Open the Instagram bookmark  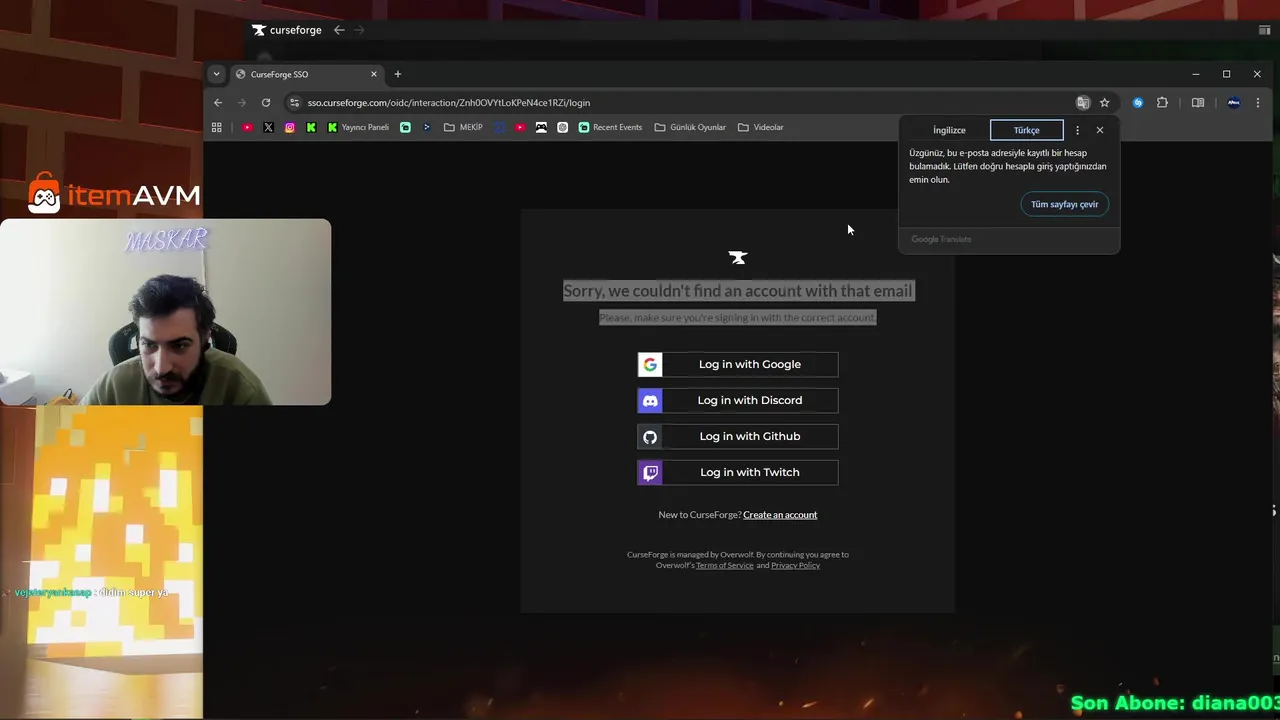click(290, 128)
